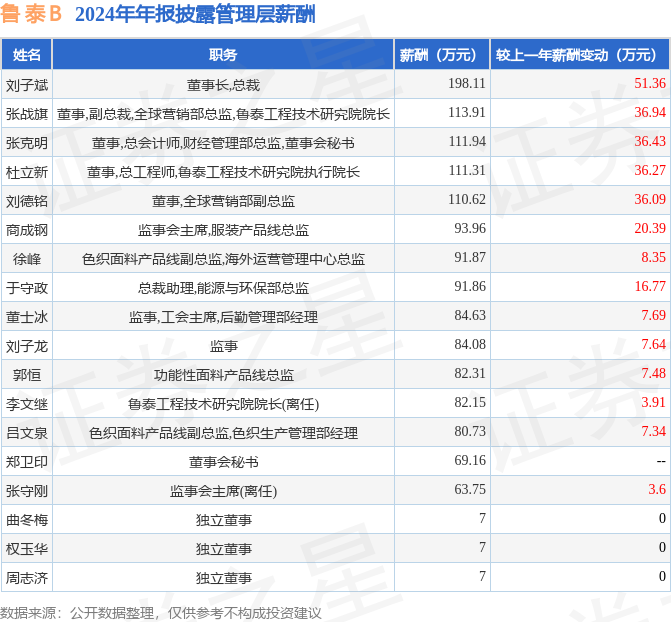Screen dimensions: 671x622
Task: Select the name 徐峰
Action: (27, 259)
